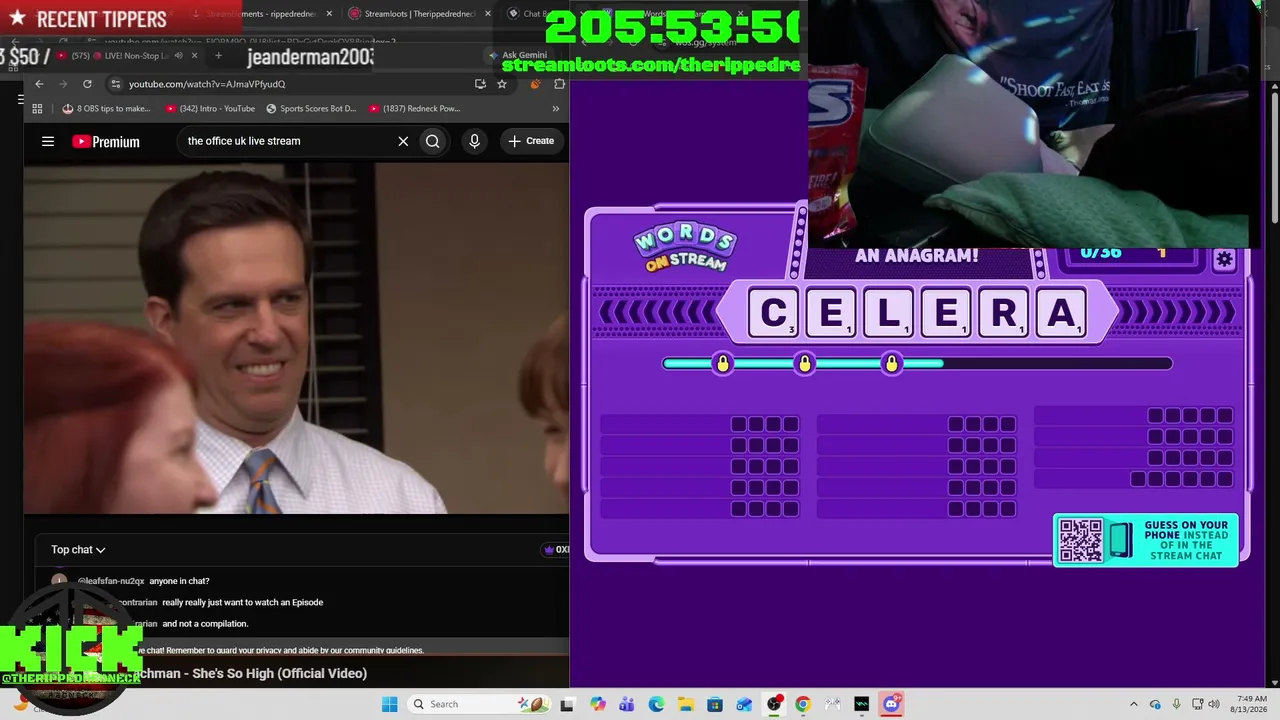Open site information icon in address bar
1280x720 pixels.
pyautogui.click(x=116, y=84)
